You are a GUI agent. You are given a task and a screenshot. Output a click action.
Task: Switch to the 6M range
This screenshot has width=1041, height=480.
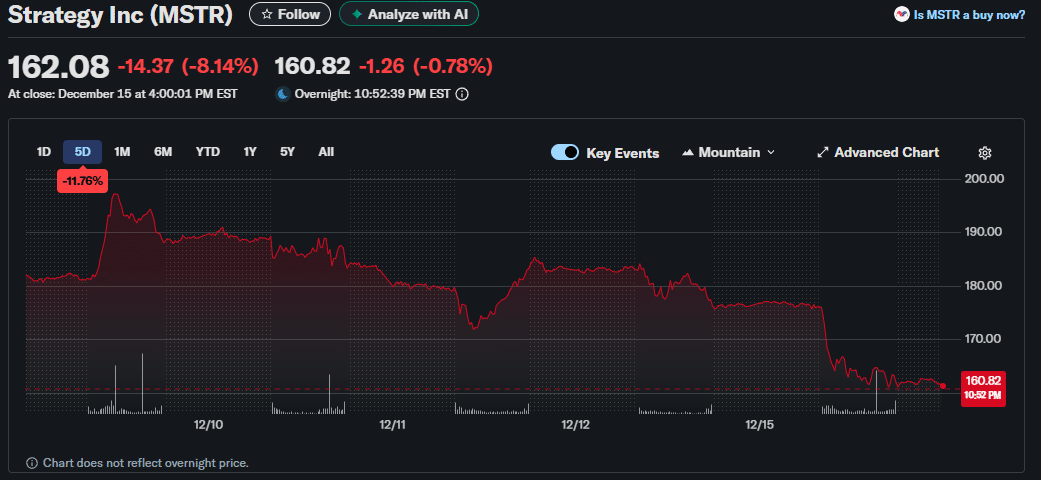tap(163, 152)
